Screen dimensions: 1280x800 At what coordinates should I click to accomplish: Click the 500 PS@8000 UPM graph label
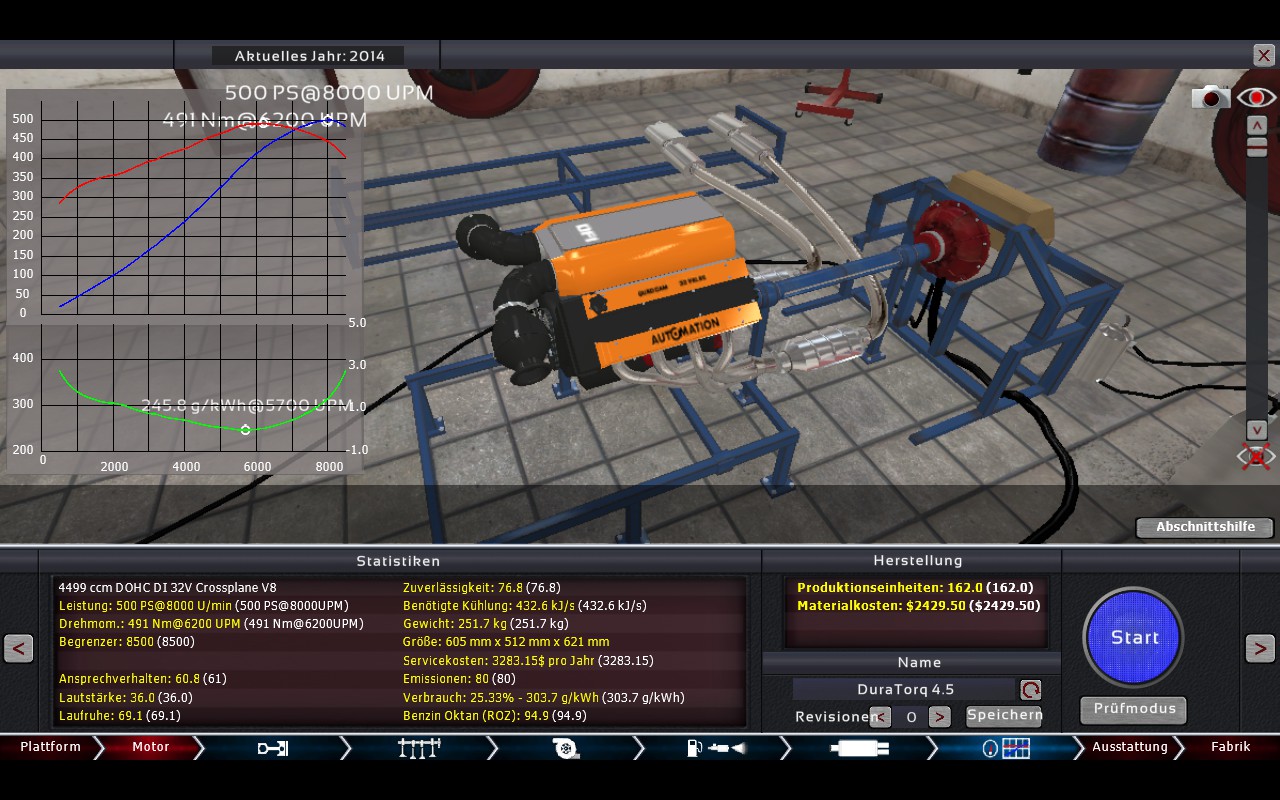[329, 93]
